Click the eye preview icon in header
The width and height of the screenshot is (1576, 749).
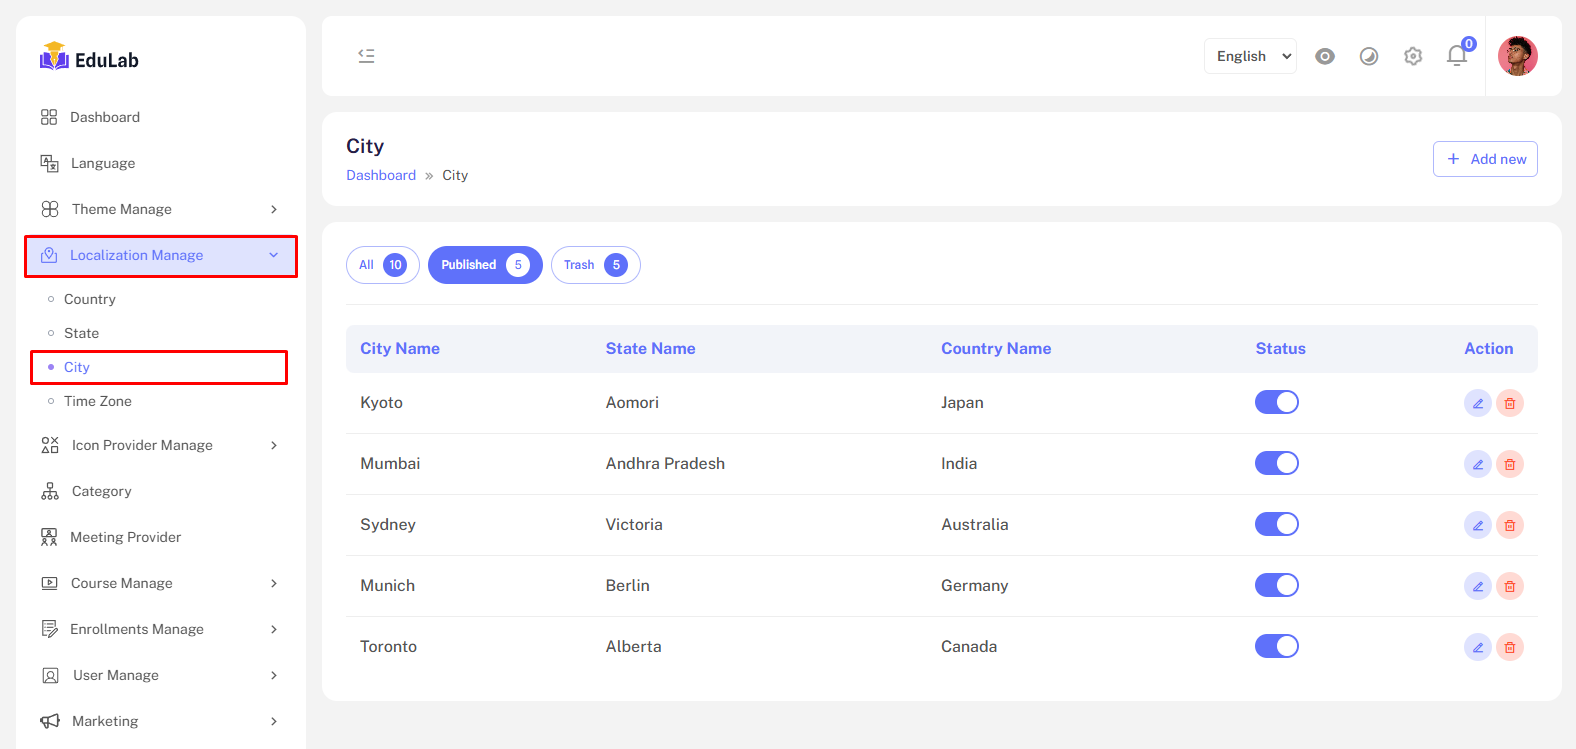pyautogui.click(x=1324, y=56)
